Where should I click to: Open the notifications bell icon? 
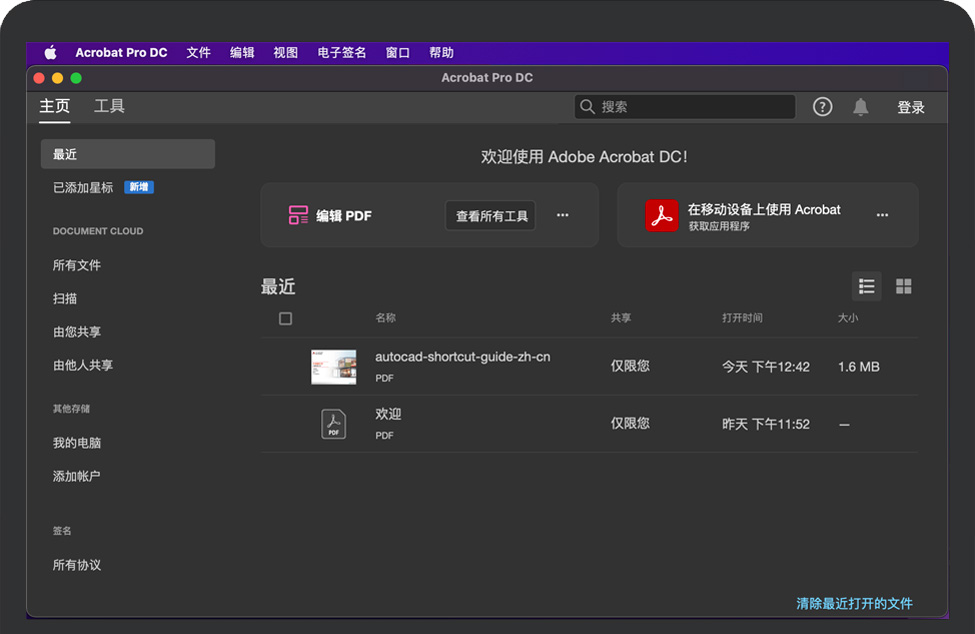coord(860,107)
